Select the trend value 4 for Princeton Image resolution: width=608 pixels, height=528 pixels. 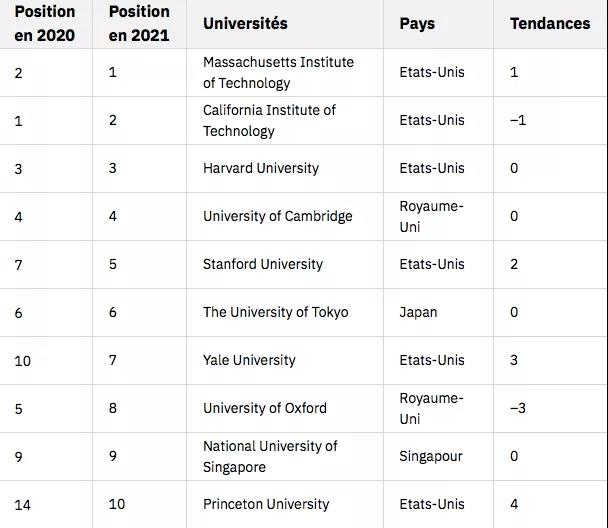[514, 504]
